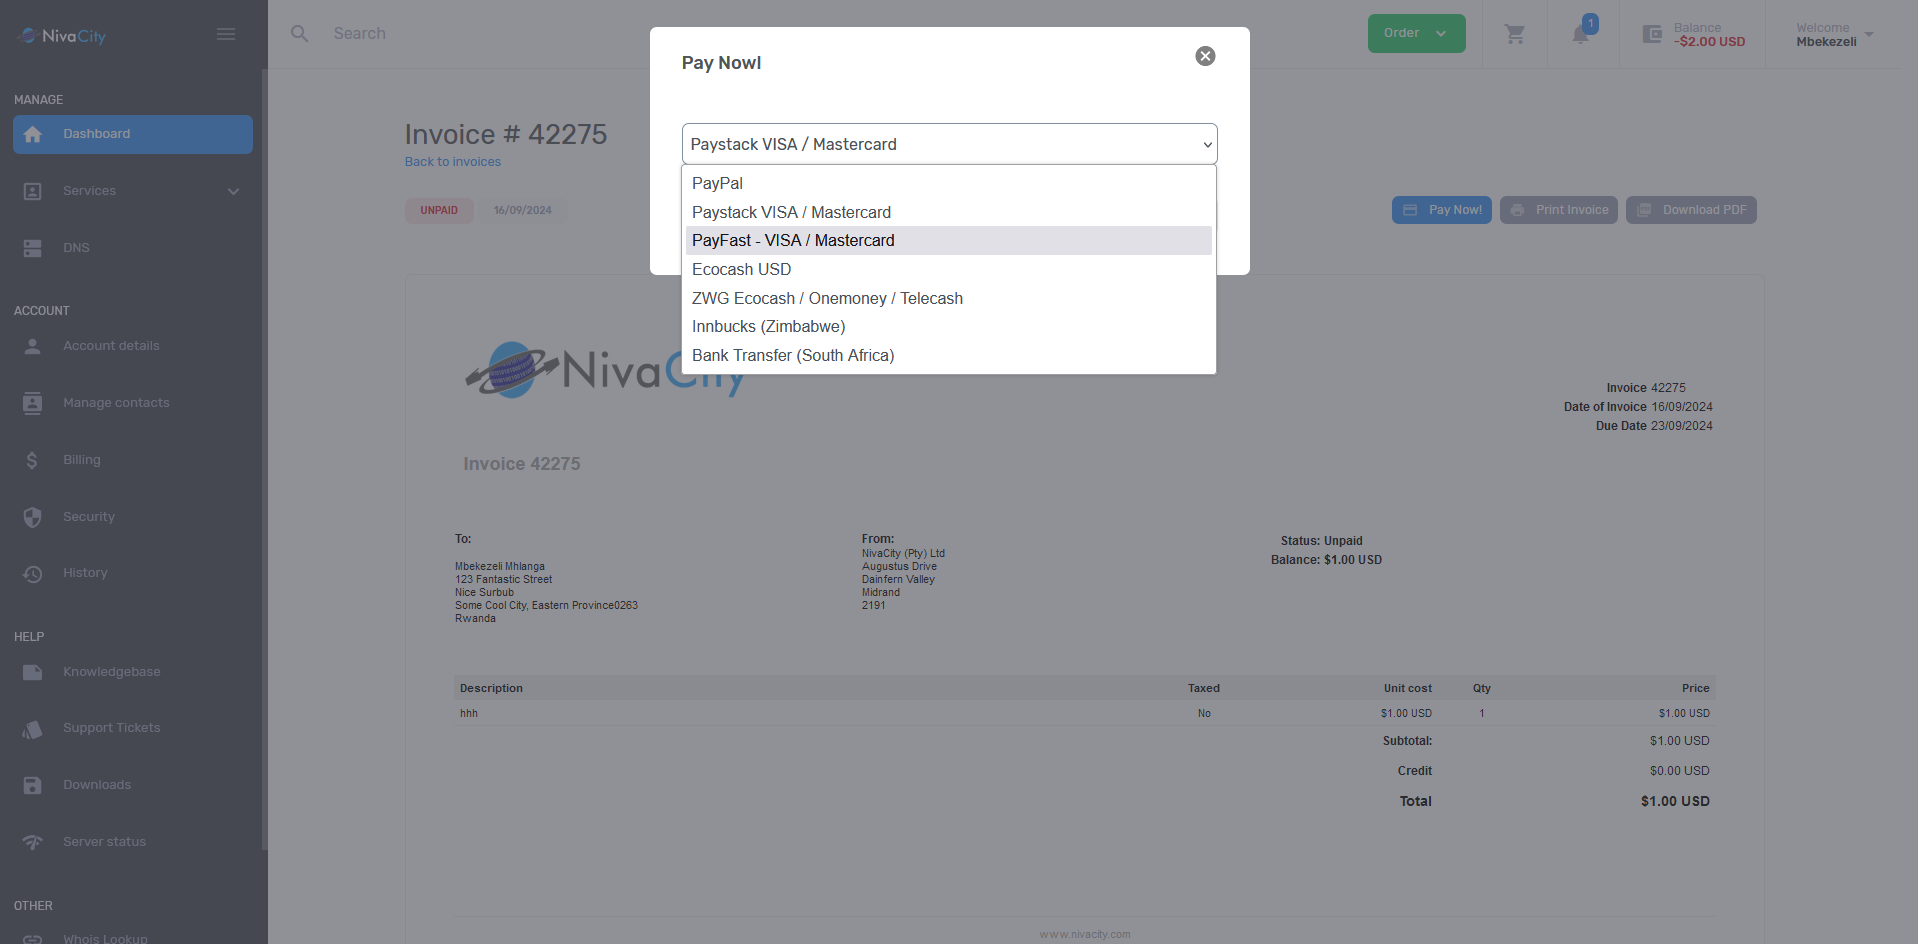Click the Manage contacts icon
1918x944 pixels.
(33, 403)
